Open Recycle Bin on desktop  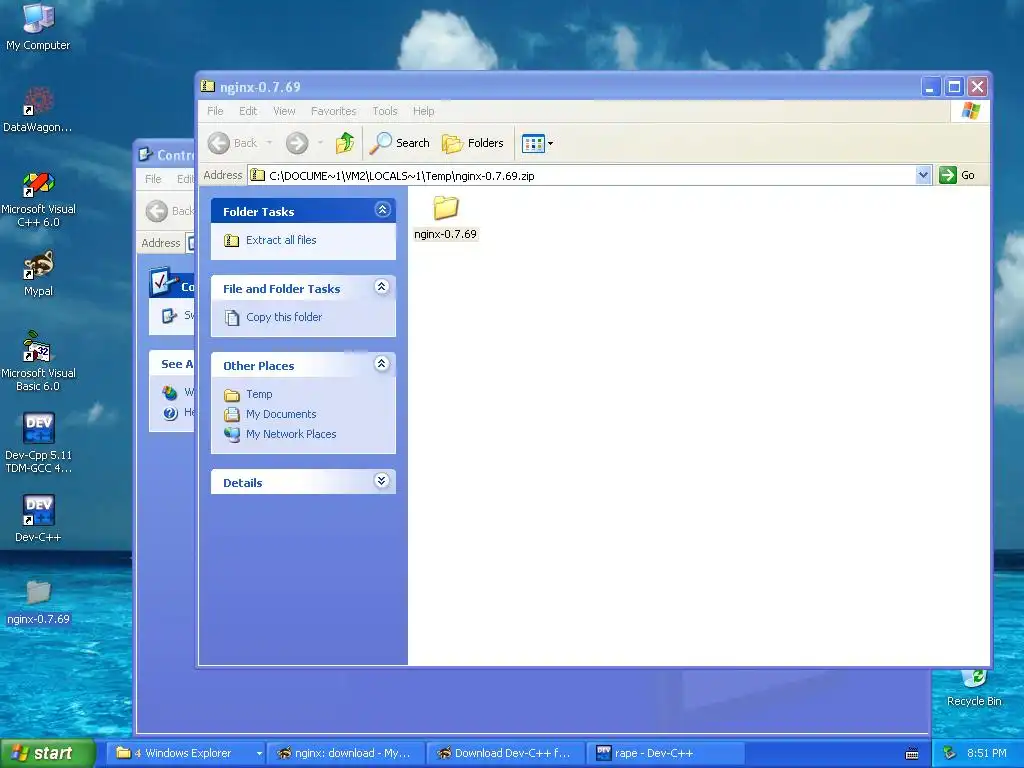(974, 688)
